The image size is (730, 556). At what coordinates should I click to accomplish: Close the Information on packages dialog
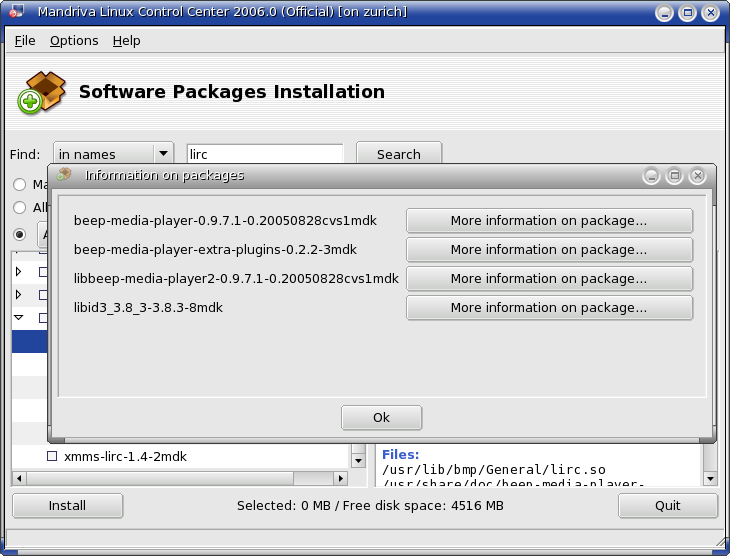point(697,176)
